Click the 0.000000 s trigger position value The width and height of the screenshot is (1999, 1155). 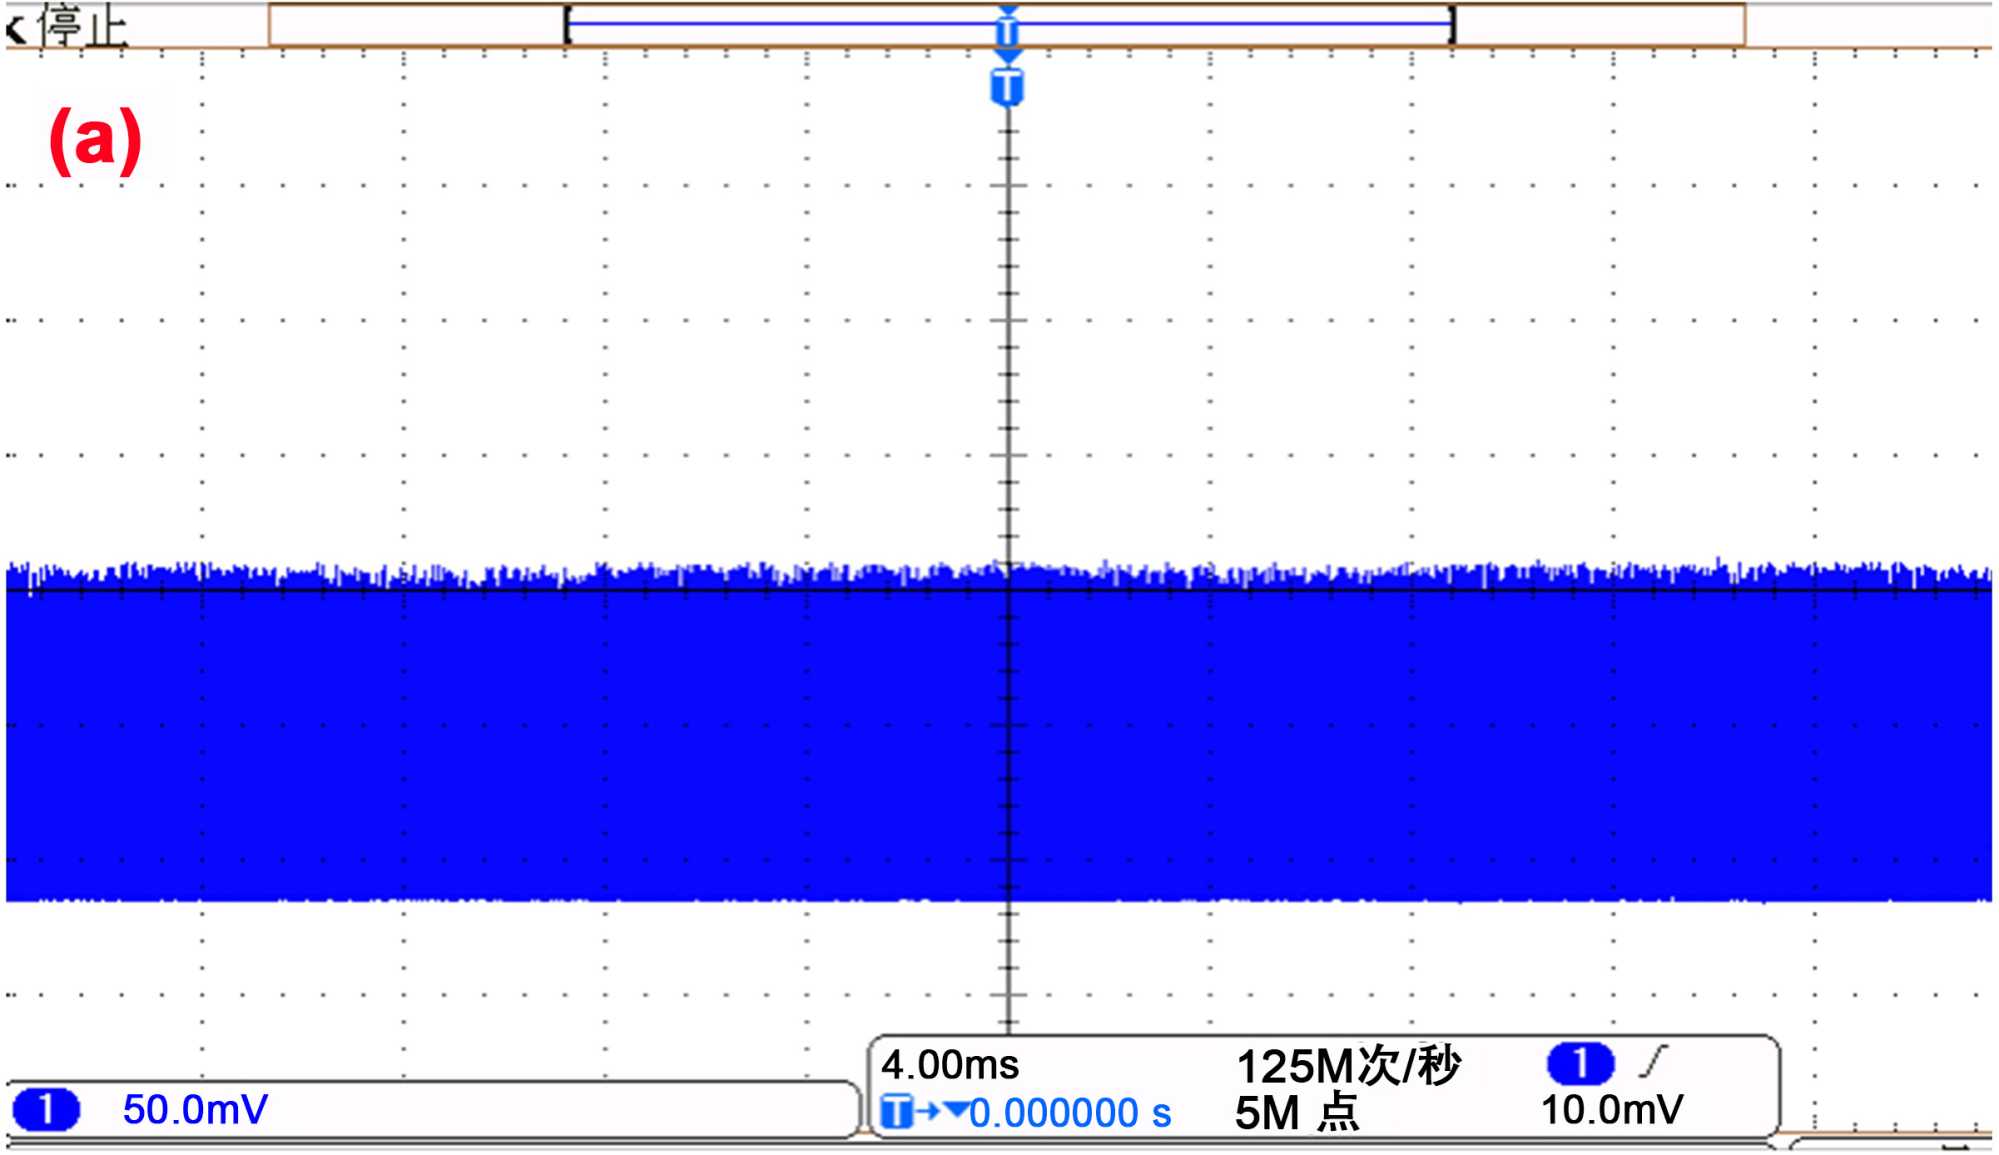coord(1070,1113)
